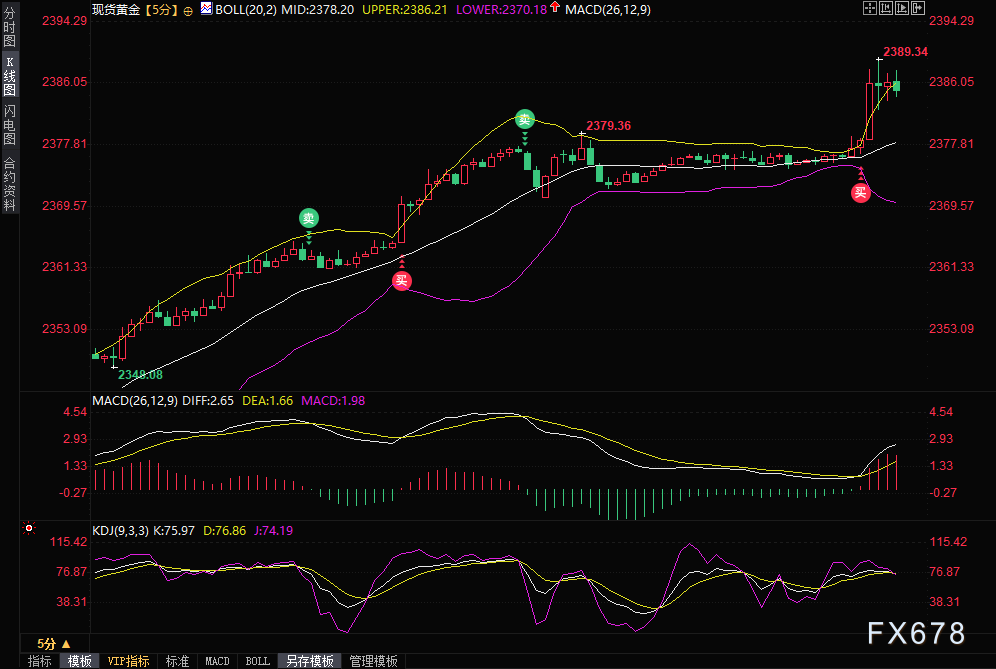This screenshot has width=996, height=669.
Task: Click the MACD(26,12,9) label in the top header
Action: tap(608, 10)
